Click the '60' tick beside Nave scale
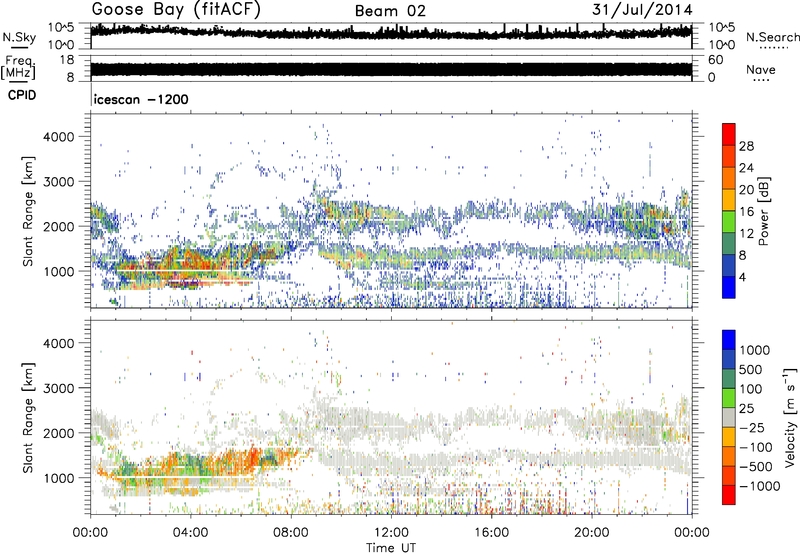This screenshot has height=554, width=800. [715, 60]
